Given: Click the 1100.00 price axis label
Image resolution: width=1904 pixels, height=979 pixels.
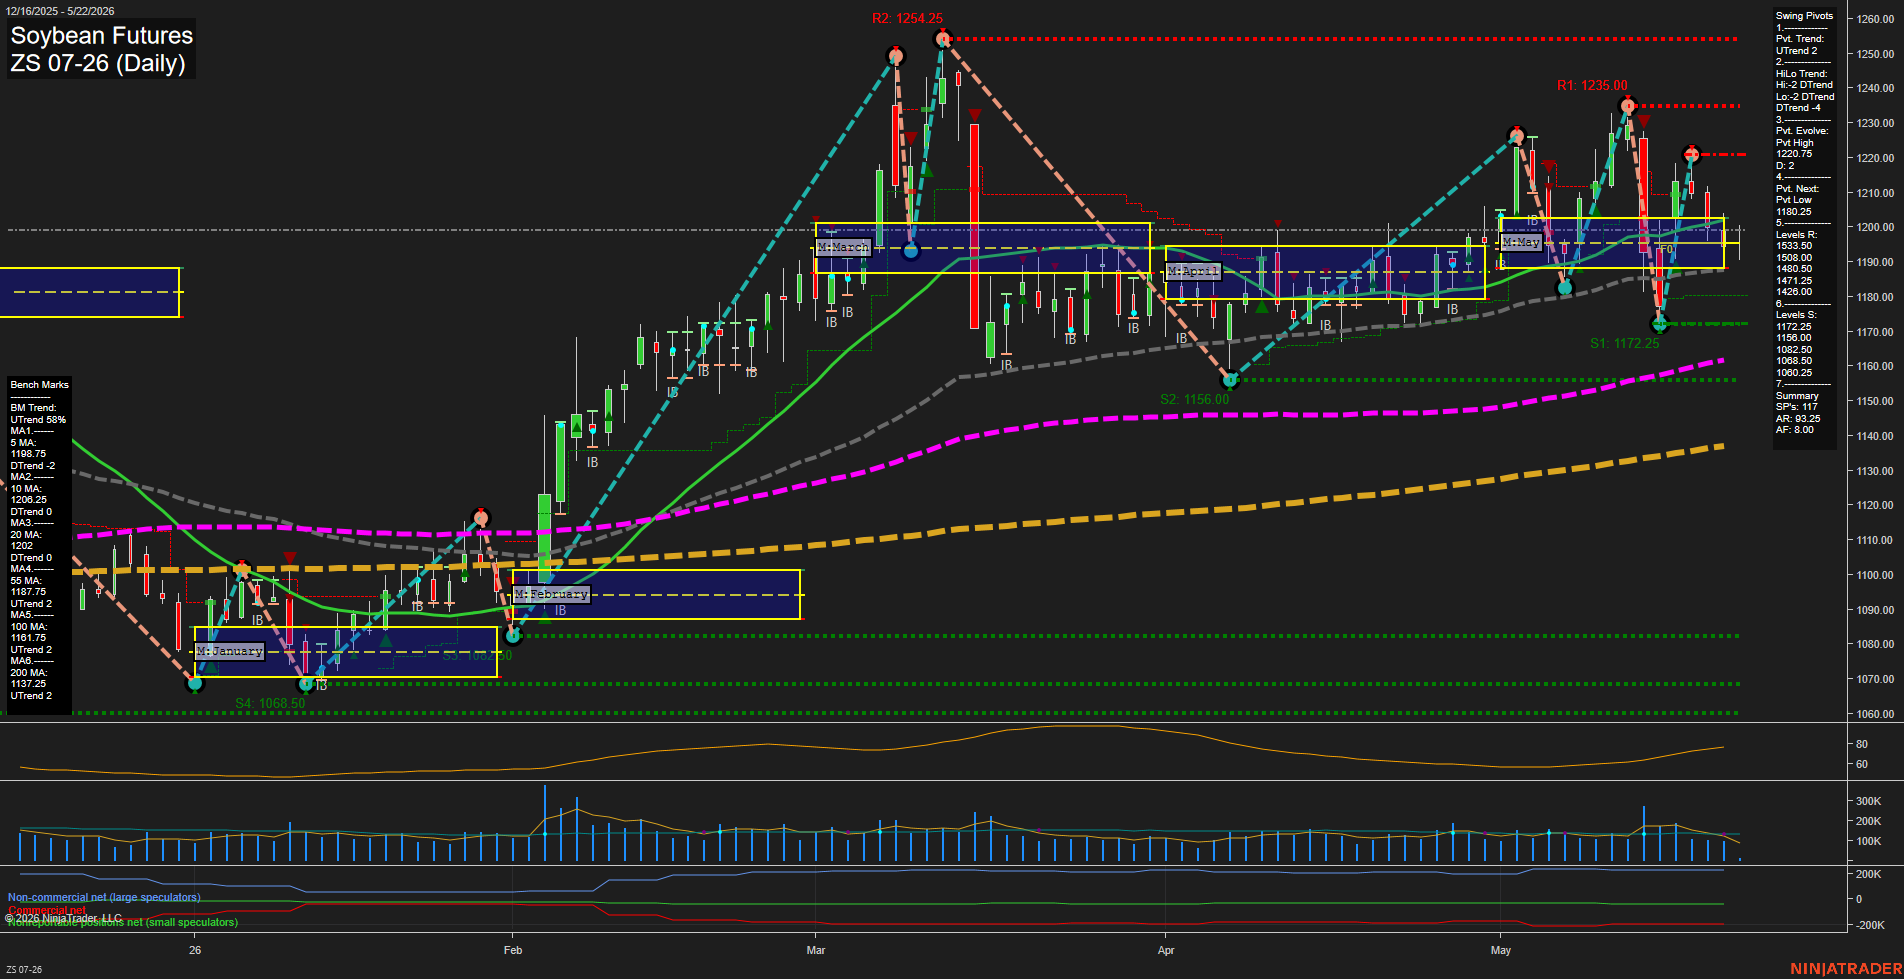Looking at the screenshot, I should (x=1875, y=576).
